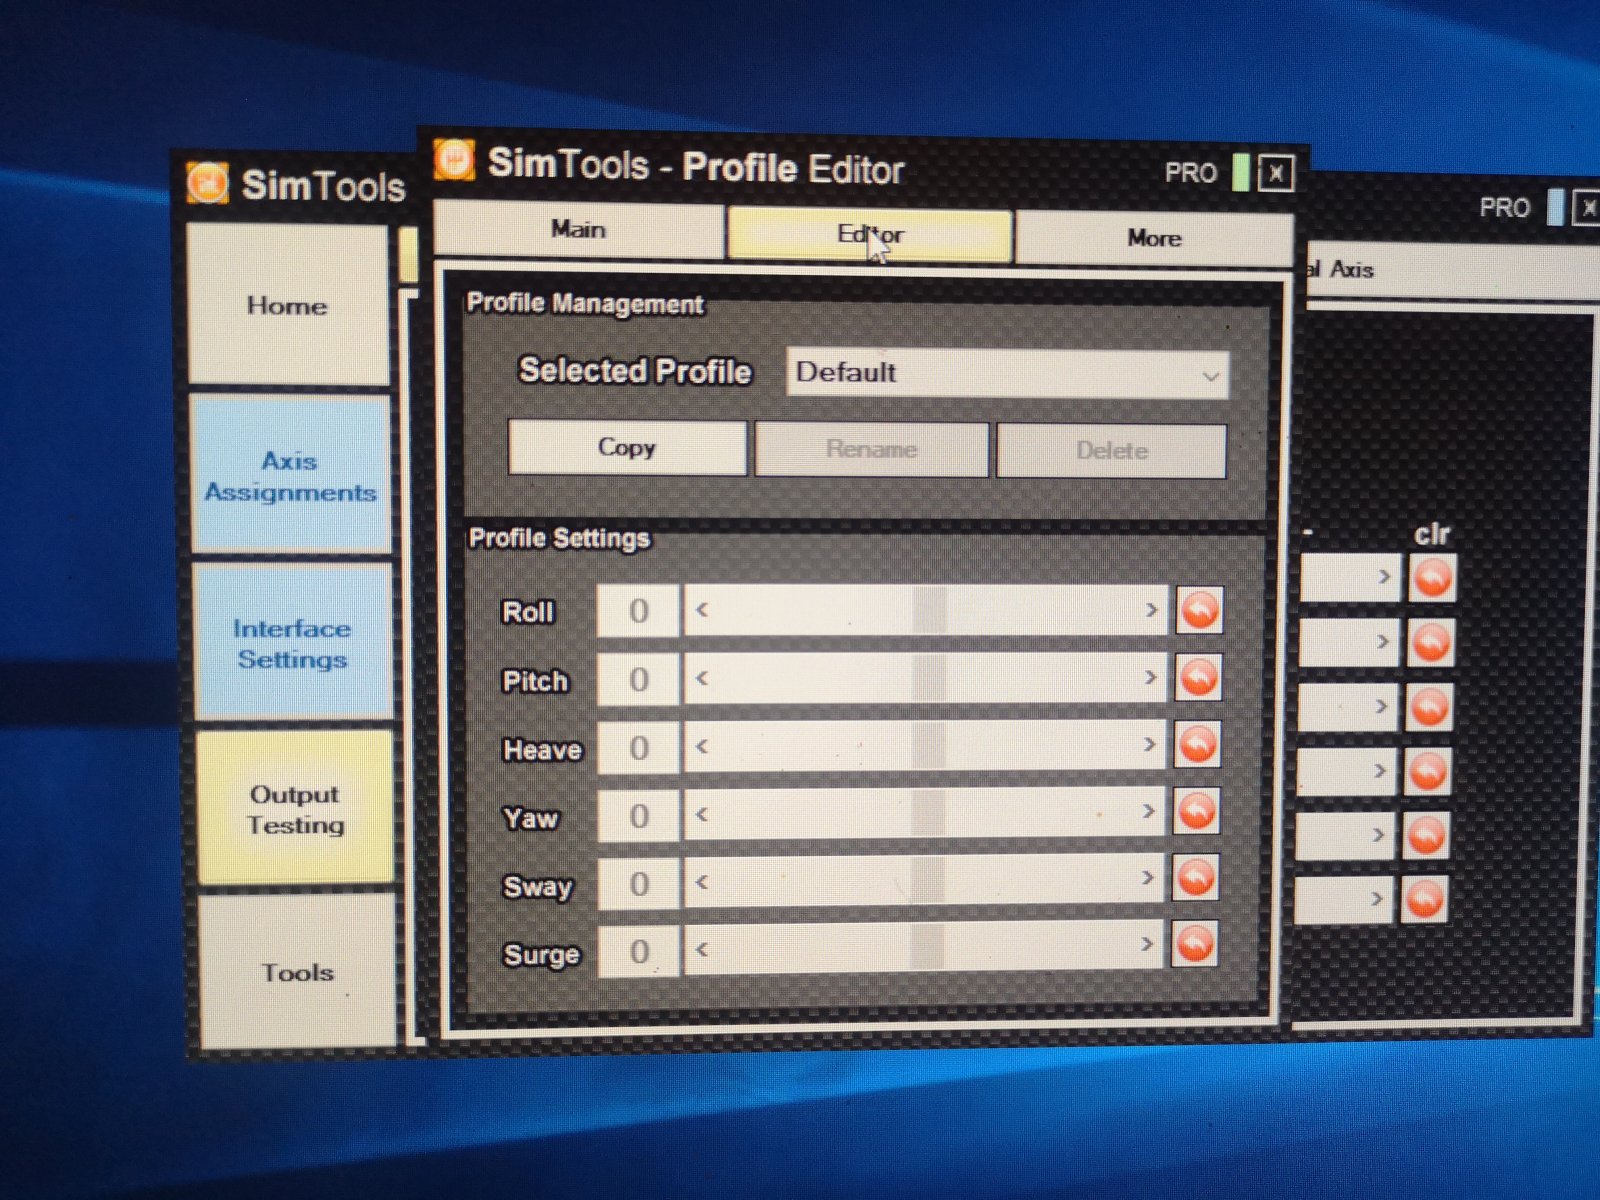Click the blue PRO indicator in the background window

coord(1555,207)
